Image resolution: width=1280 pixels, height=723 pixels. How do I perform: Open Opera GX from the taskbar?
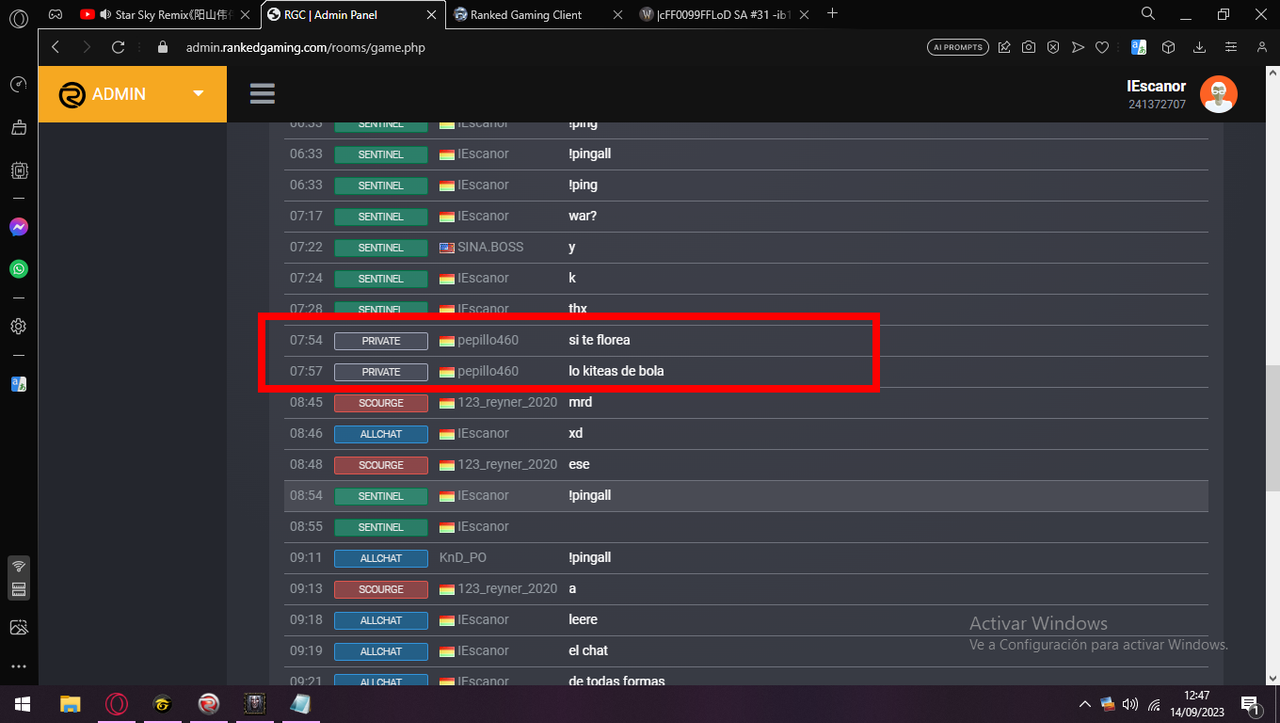116,704
